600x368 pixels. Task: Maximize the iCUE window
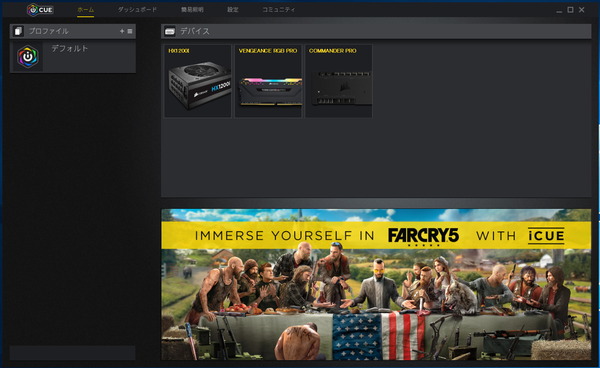click(570, 10)
